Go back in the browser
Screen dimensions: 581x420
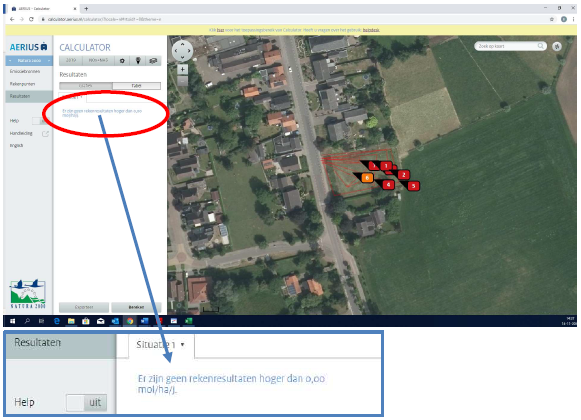pyautogui.click(x=12, y=19)
